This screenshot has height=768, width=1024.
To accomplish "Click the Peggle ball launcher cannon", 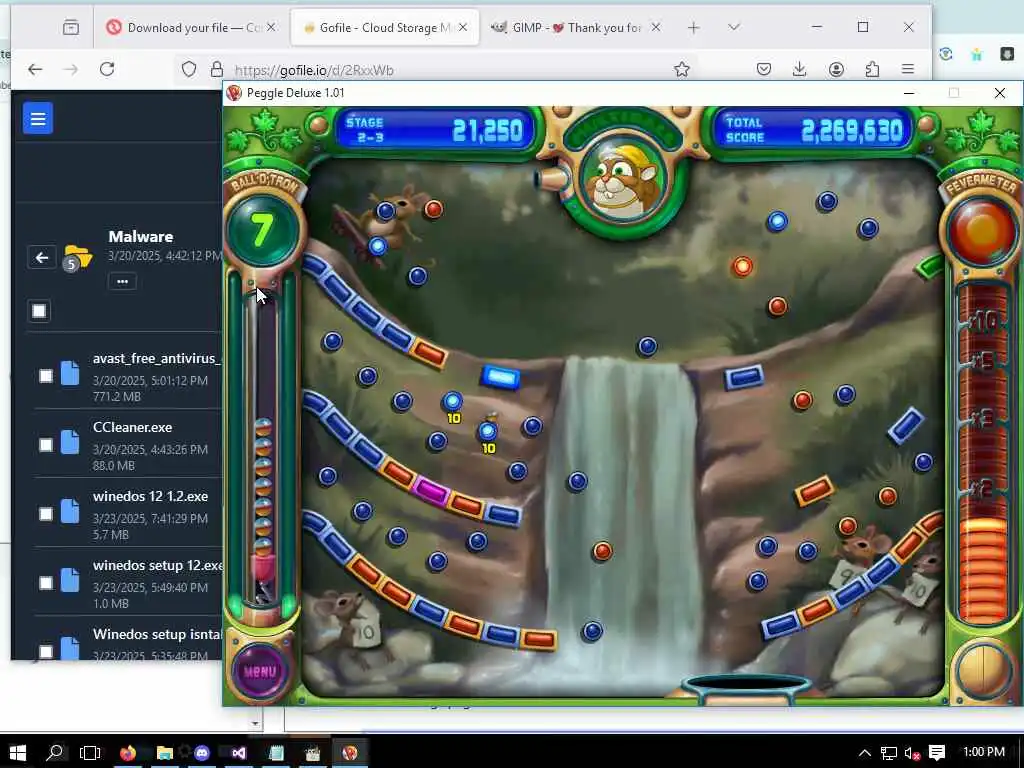I will coord(552,177).
